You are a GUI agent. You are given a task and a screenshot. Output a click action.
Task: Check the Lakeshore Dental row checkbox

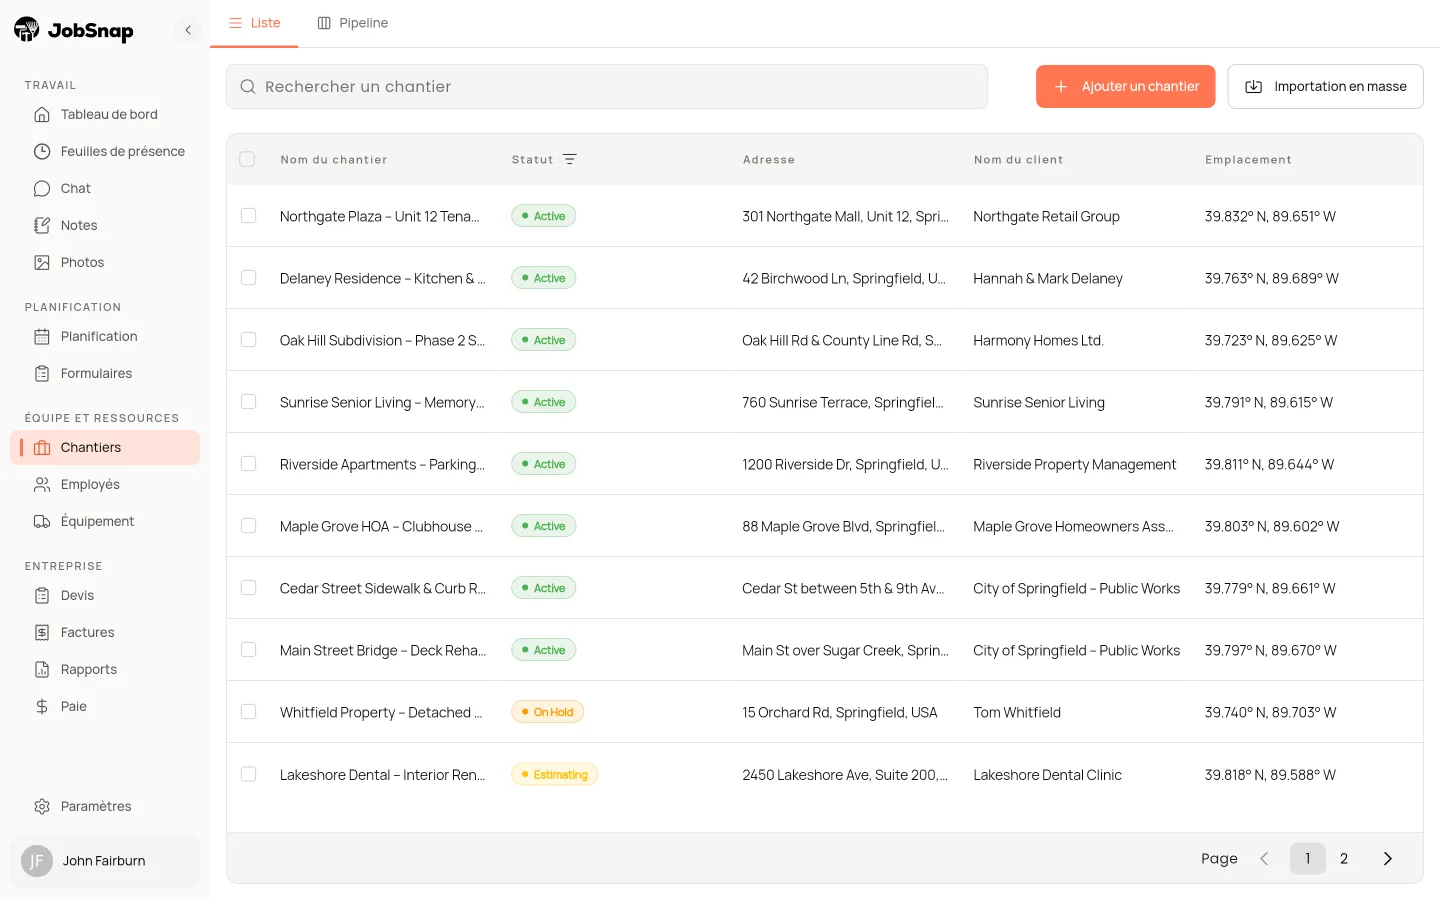point(249,774)
